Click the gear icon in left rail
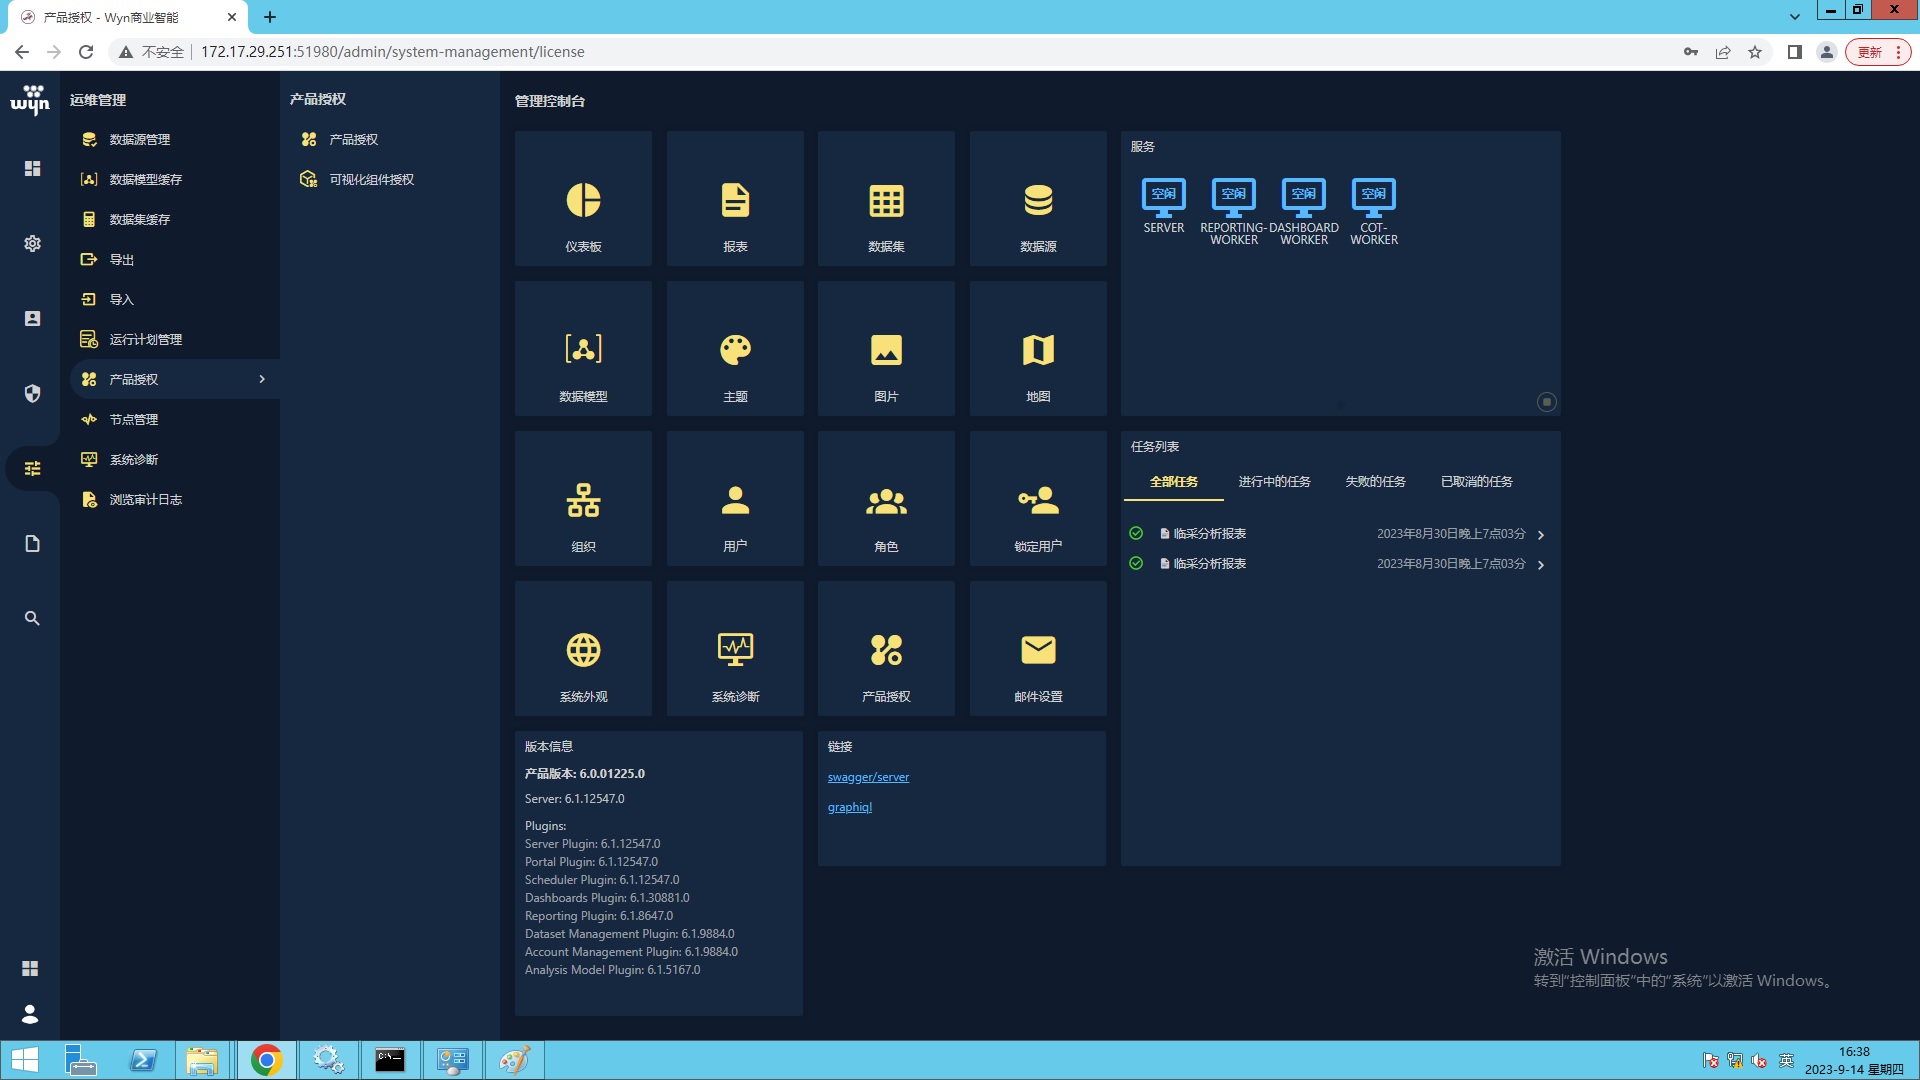 pyautogui.click(x=32, y=244)
